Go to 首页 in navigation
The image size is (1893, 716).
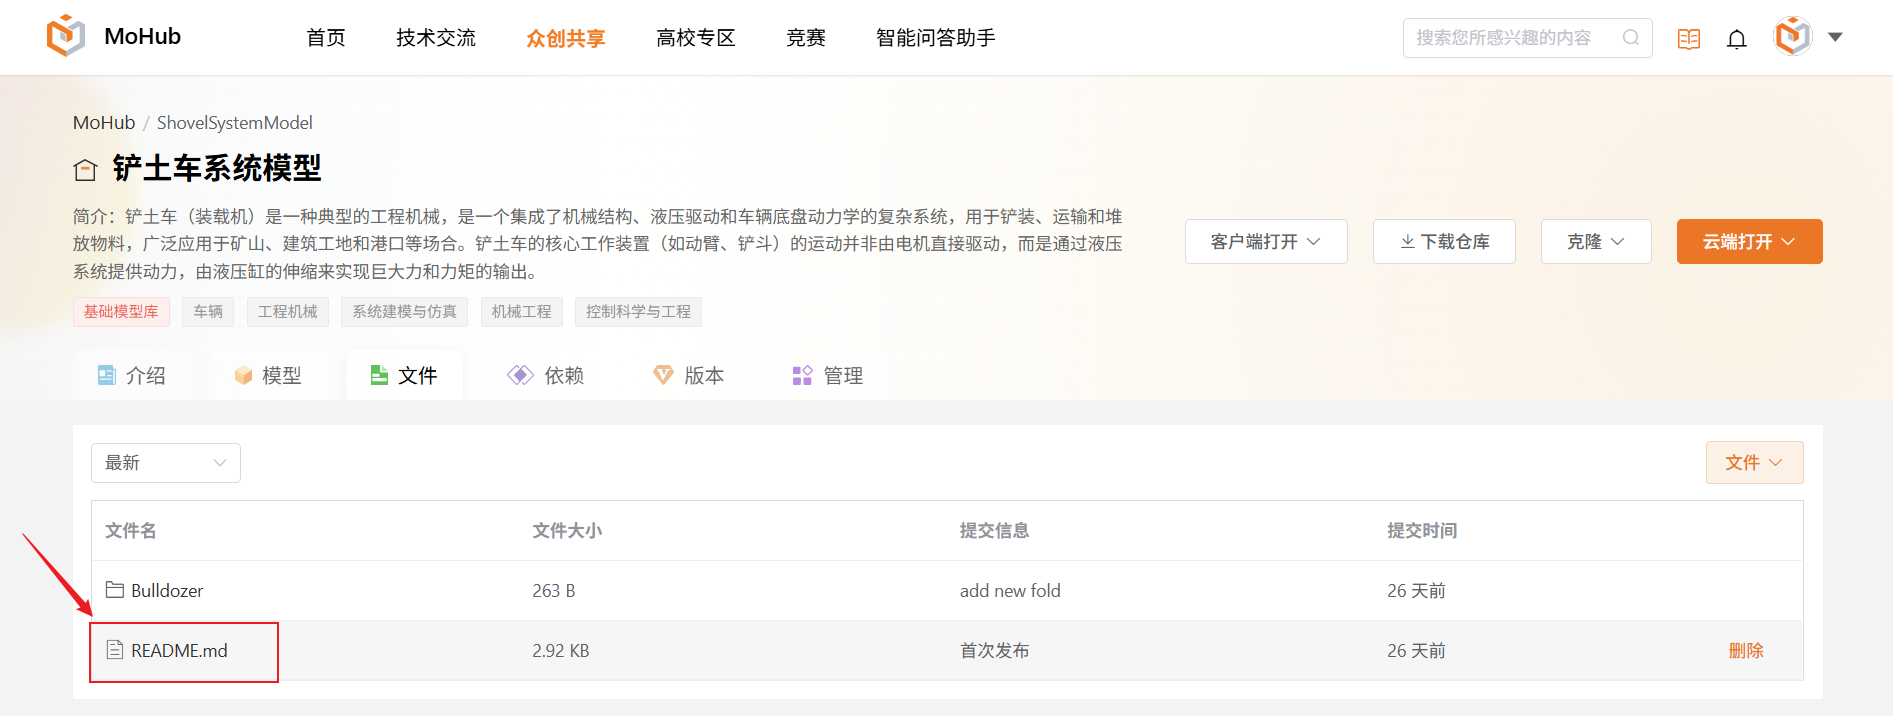pyautogui.click(x=326, y=38)
